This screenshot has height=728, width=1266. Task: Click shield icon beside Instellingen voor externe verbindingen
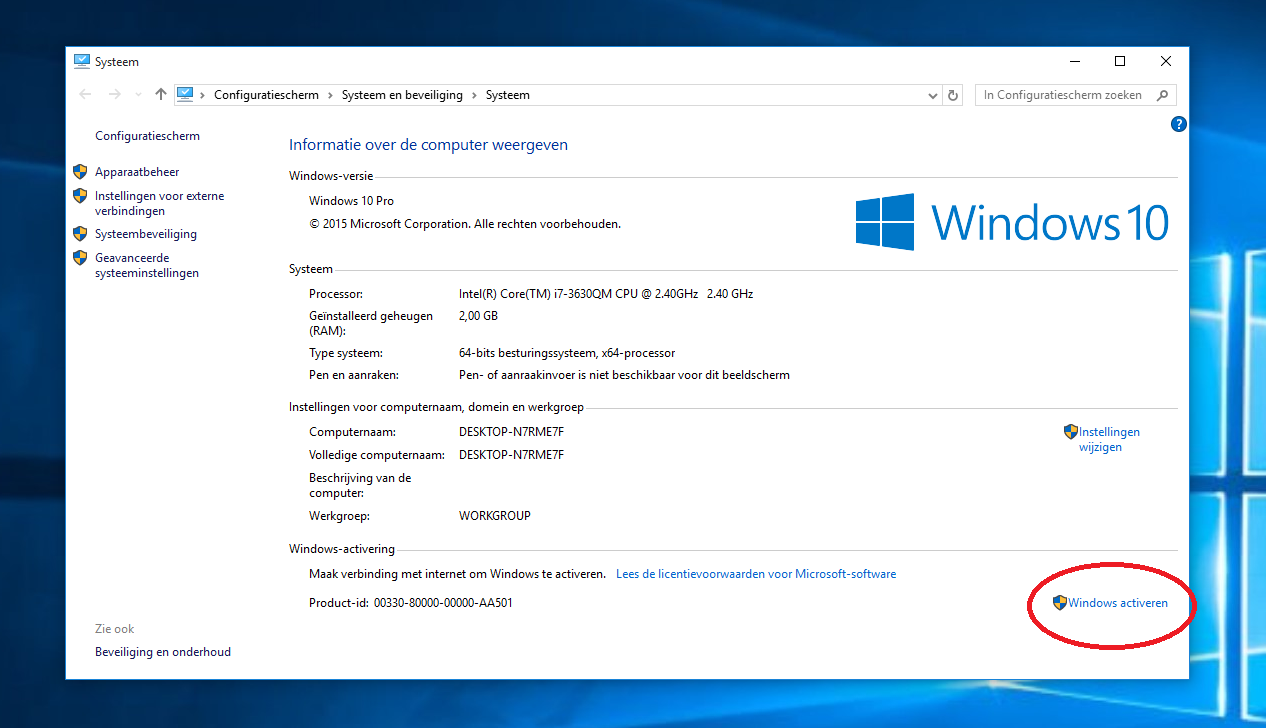tap(81, 195)
